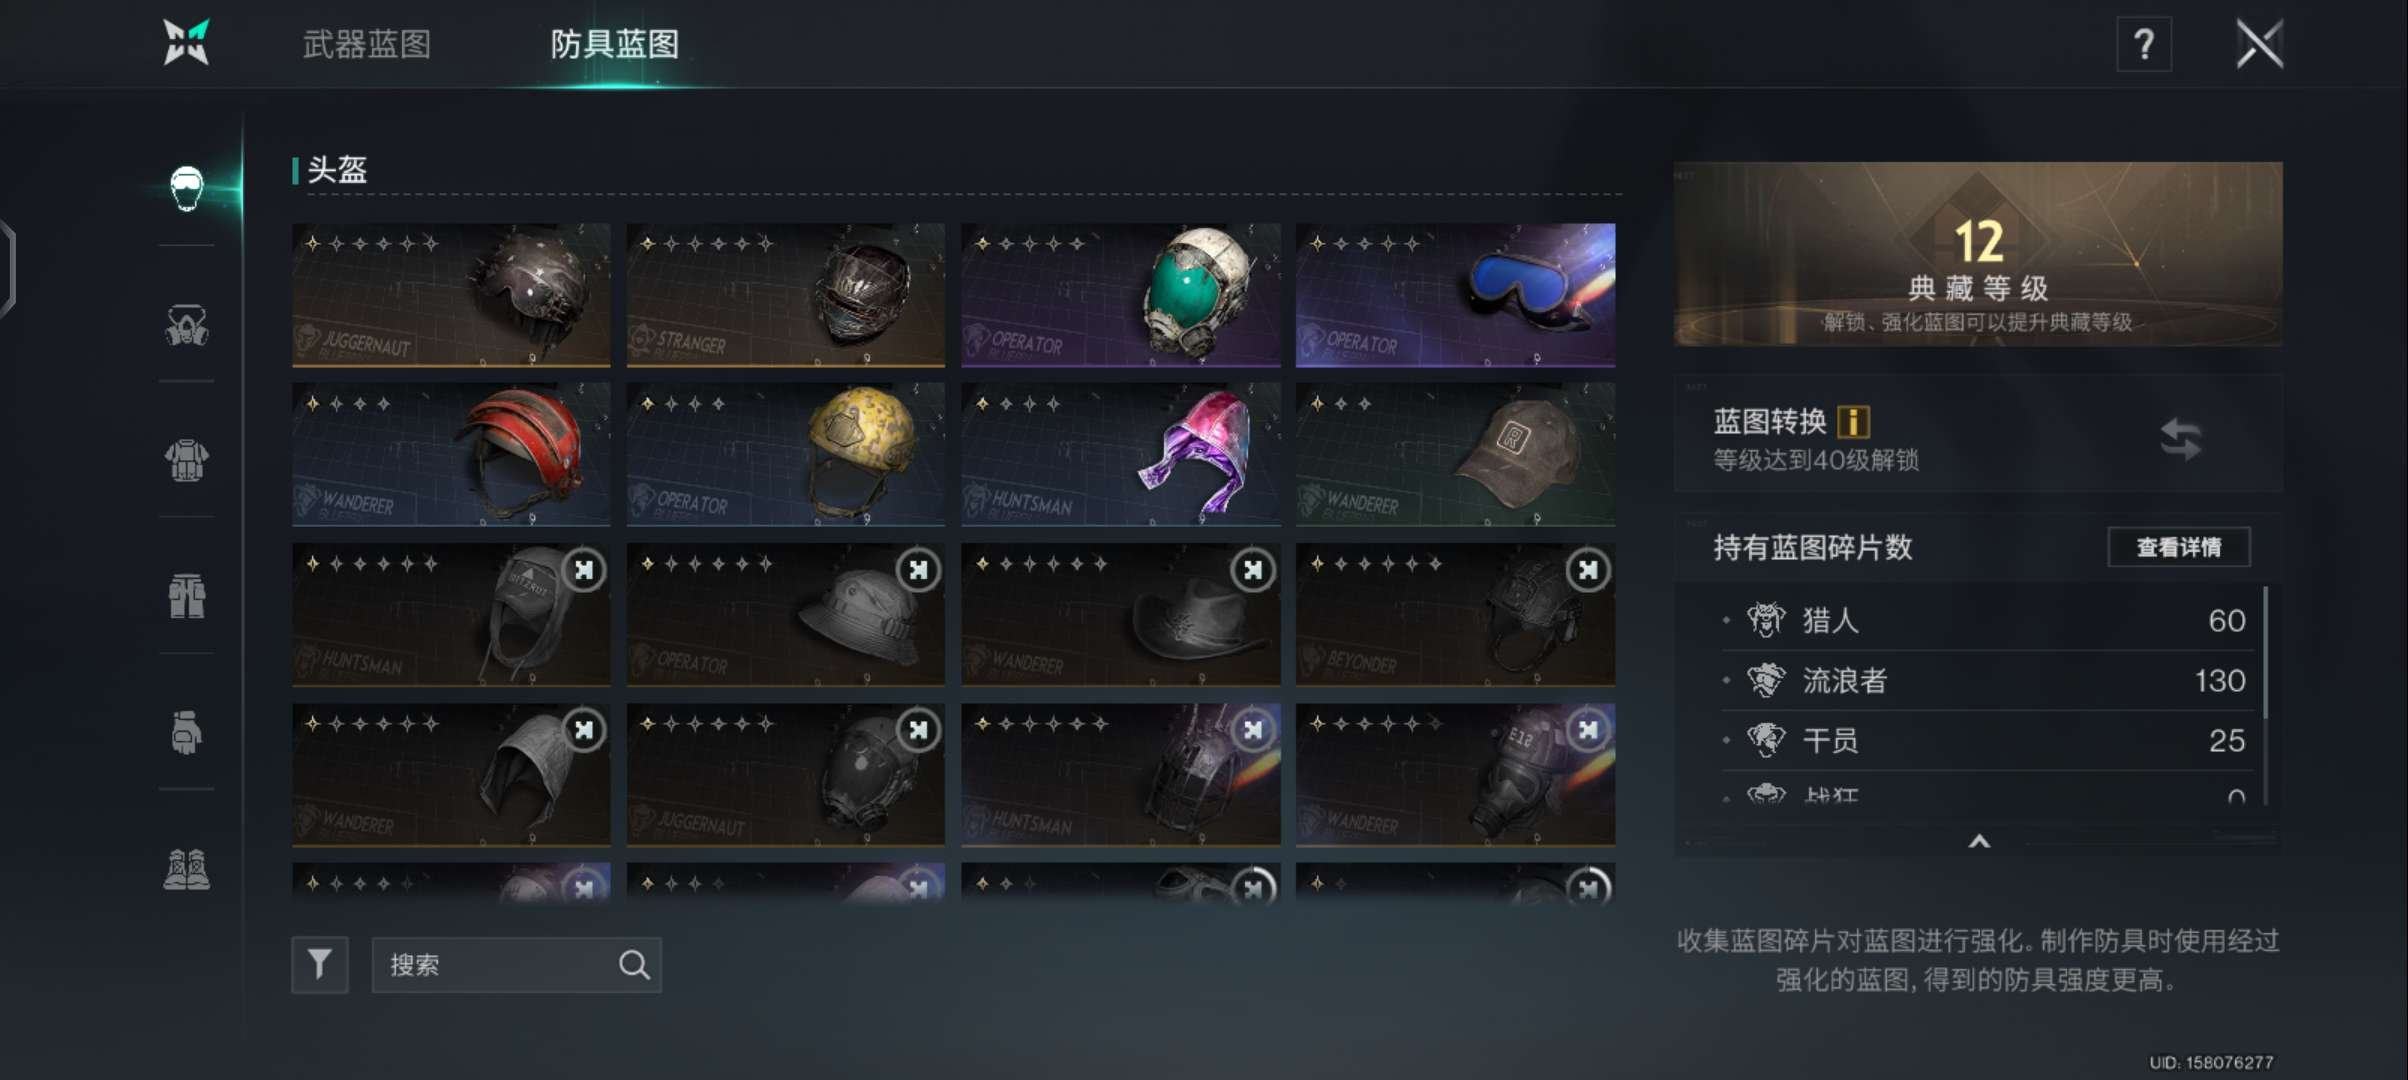
Task: Switch to the 武器蓝图 tab
Action: click(x=367, y=45)
